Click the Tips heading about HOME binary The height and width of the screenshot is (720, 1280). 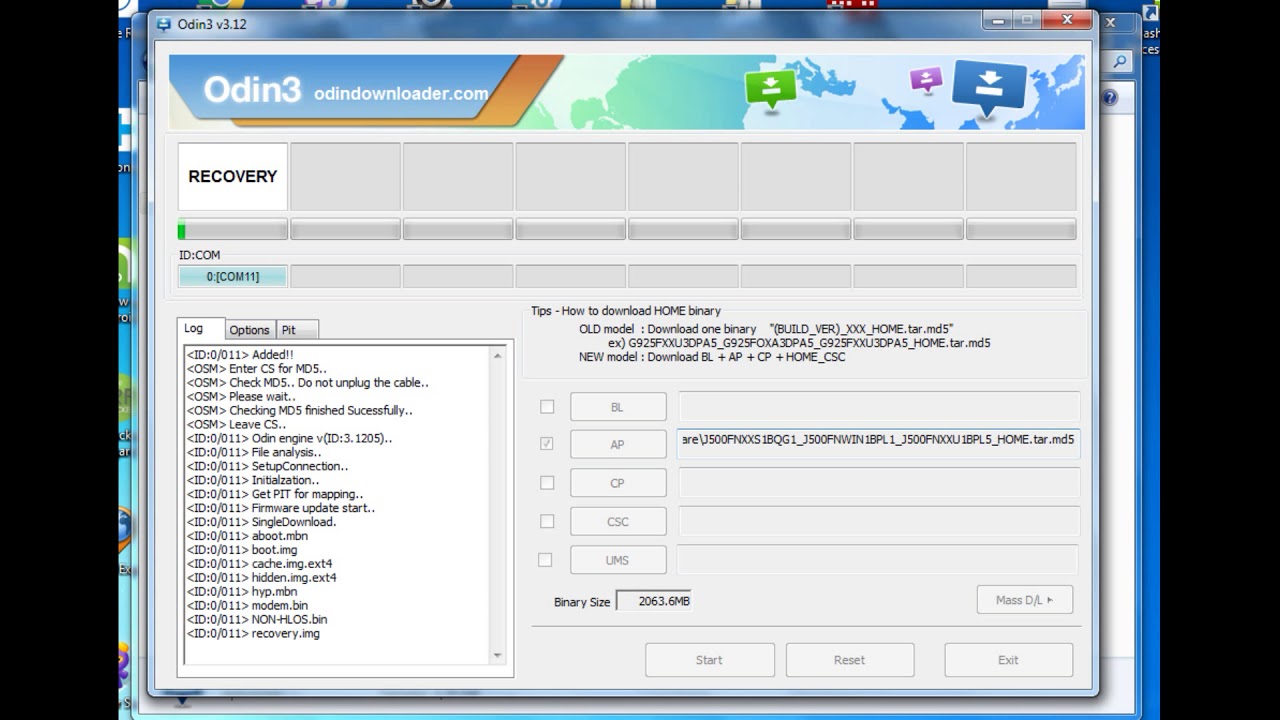coord(626,311)
